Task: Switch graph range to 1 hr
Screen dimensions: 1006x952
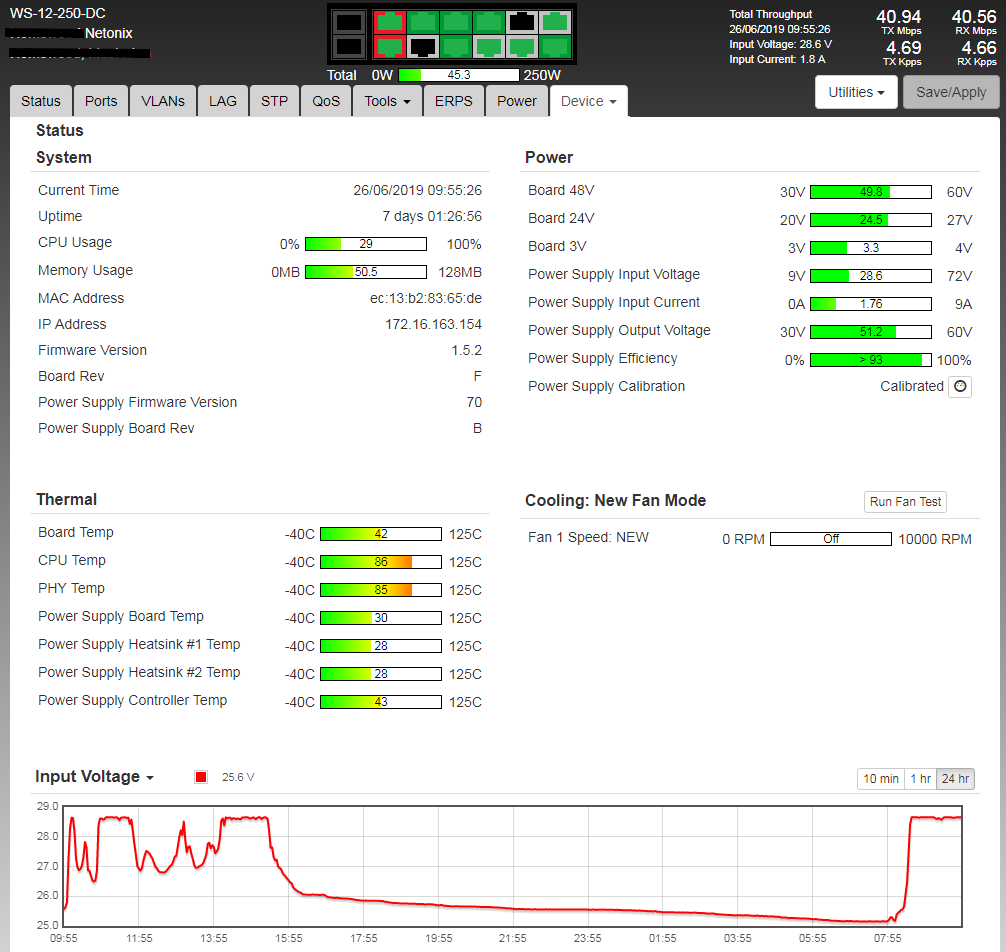Action: point(919,779)
